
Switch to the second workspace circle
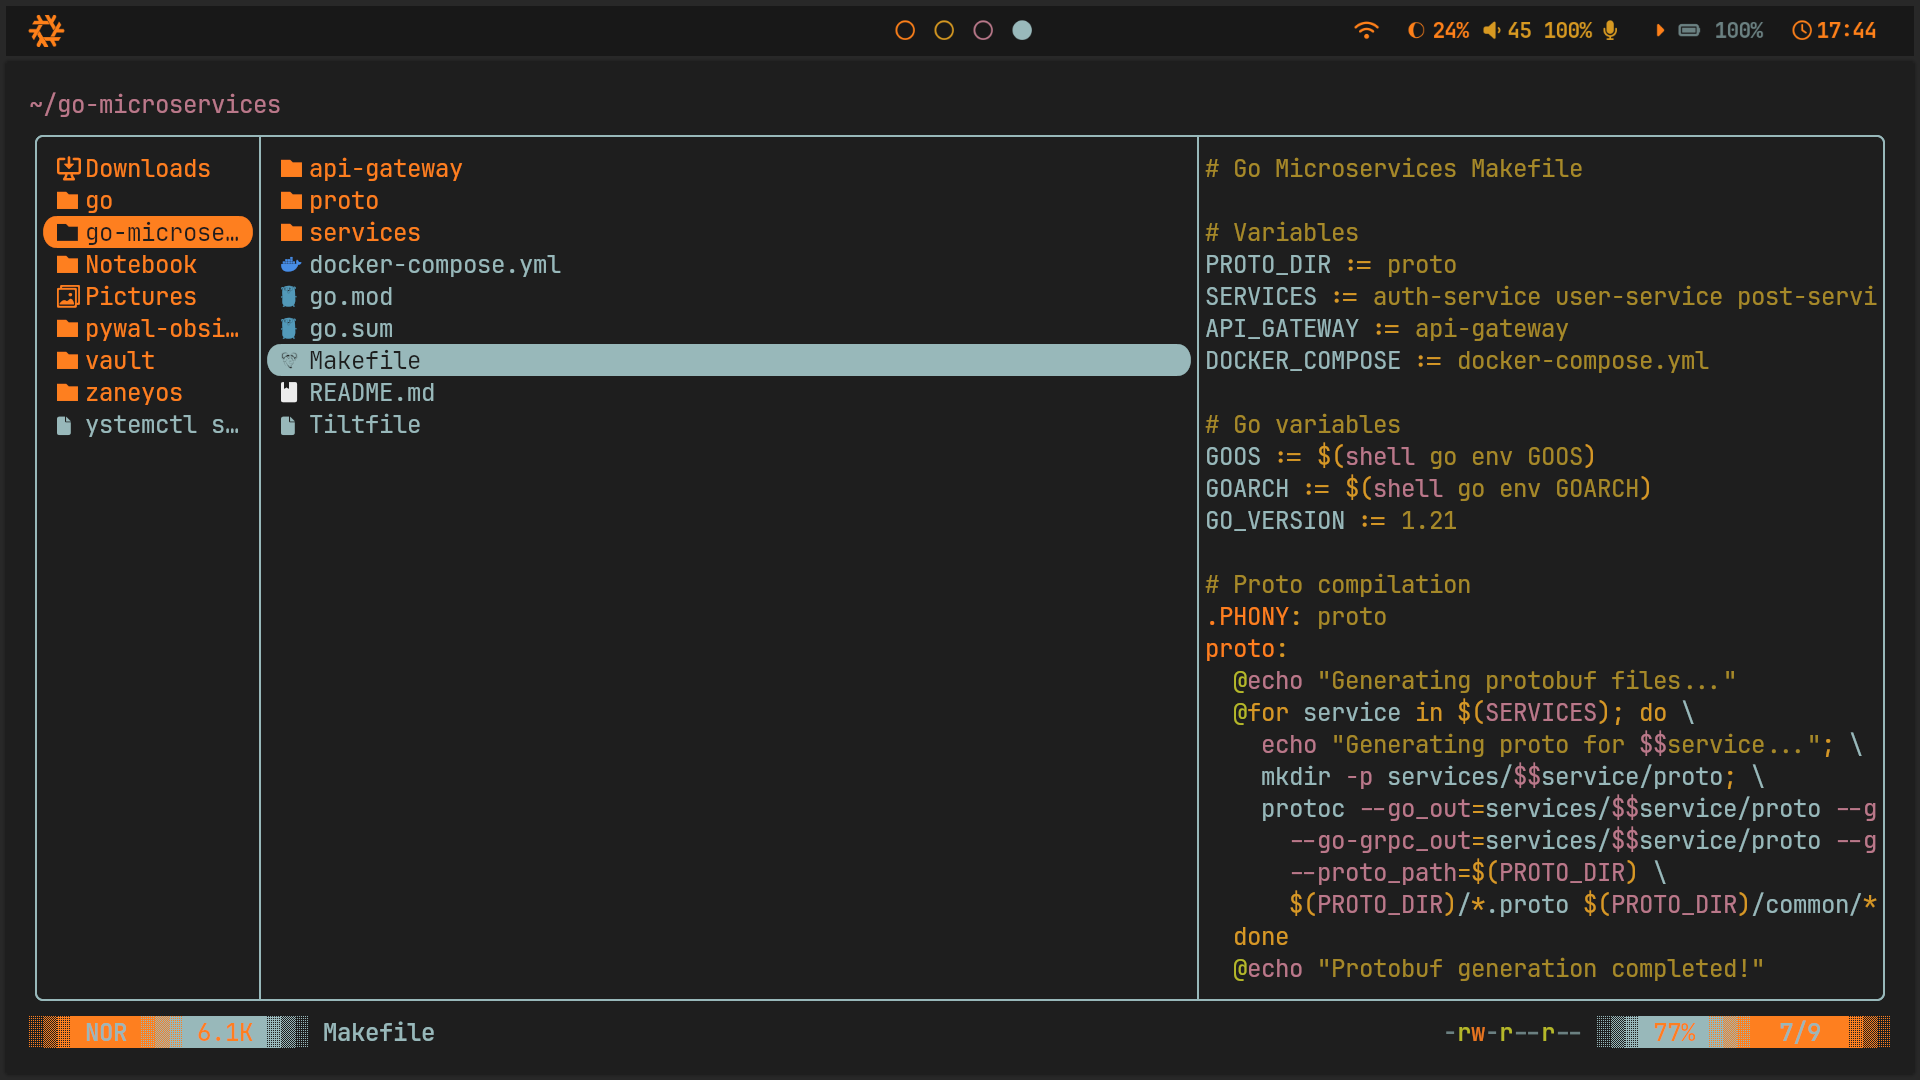(x=944, y=31)
